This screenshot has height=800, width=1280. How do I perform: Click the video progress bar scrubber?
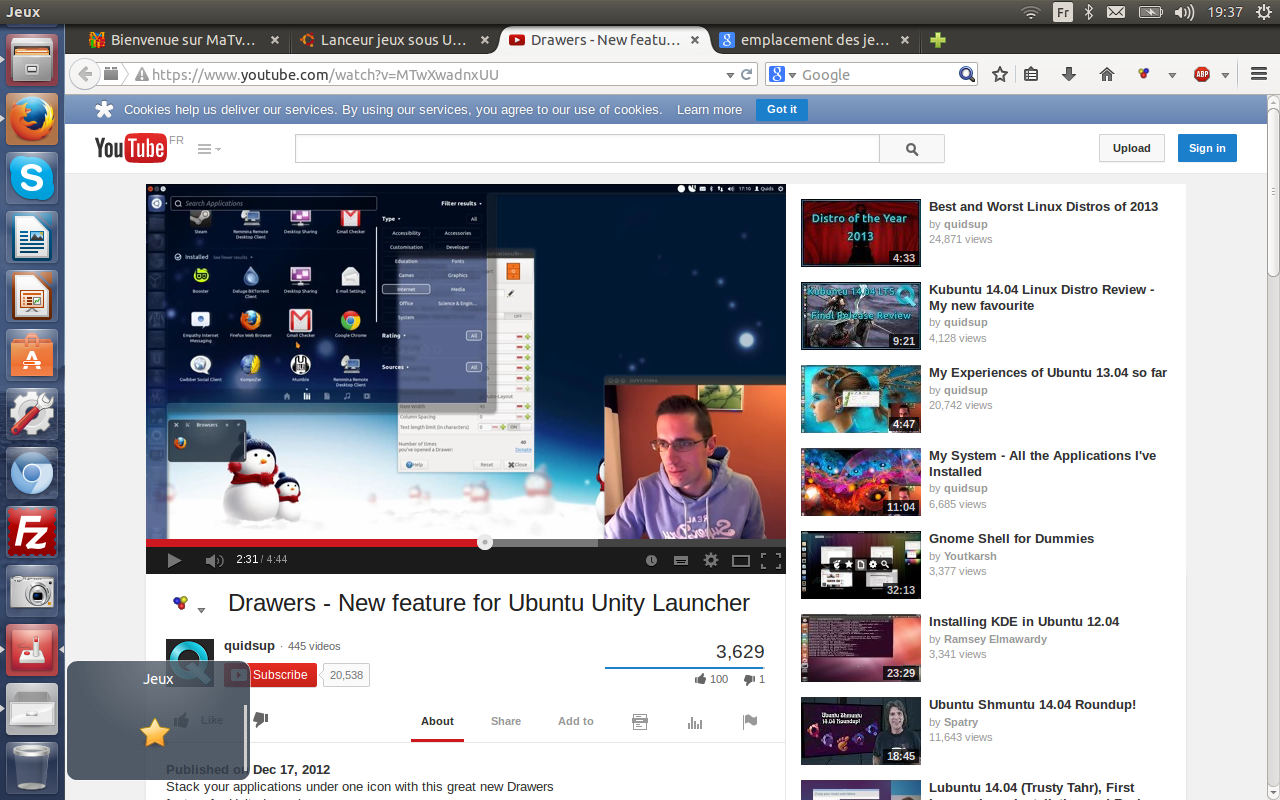pos(485,543)
